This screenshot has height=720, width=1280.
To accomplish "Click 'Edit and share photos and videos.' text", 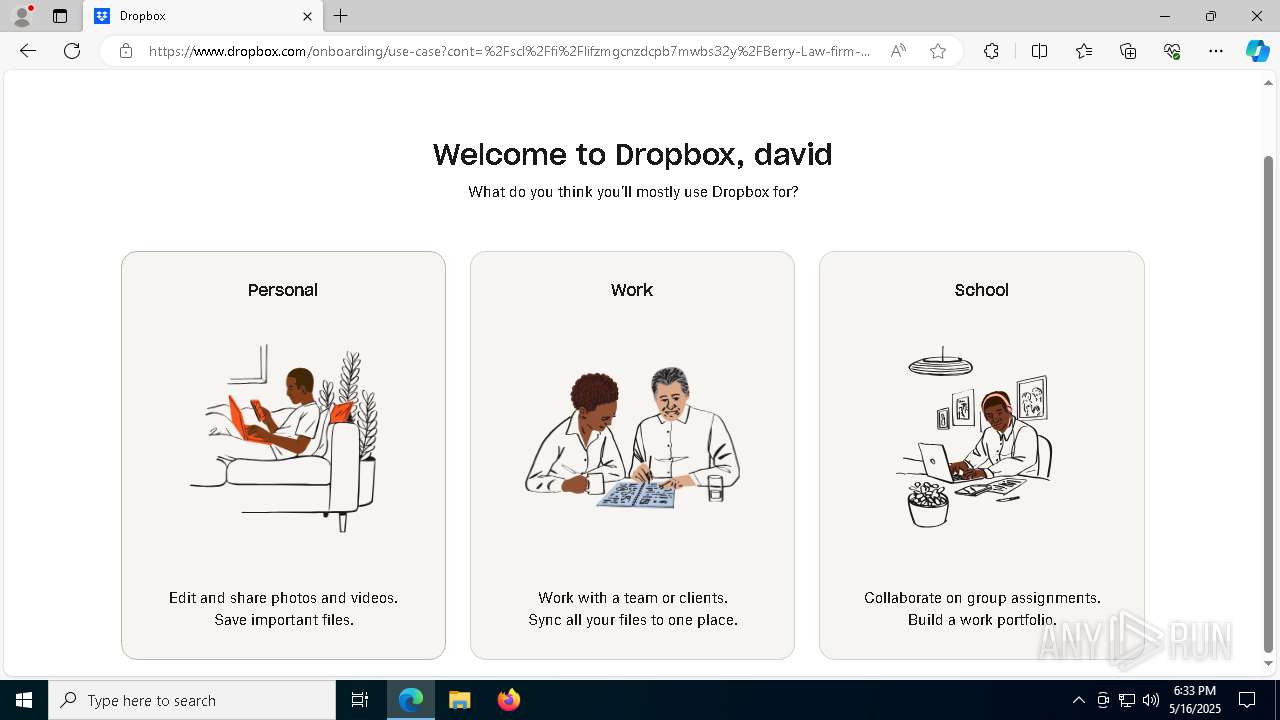I will click(x=283, y=598).
